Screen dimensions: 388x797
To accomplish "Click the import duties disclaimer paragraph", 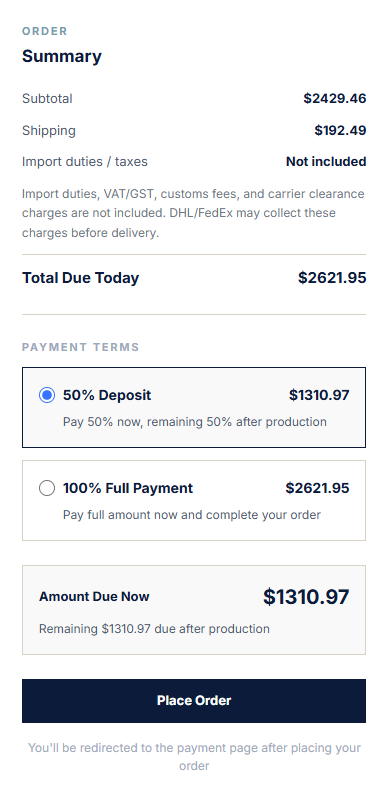I will pyautogui.click(x=193, y=213).
